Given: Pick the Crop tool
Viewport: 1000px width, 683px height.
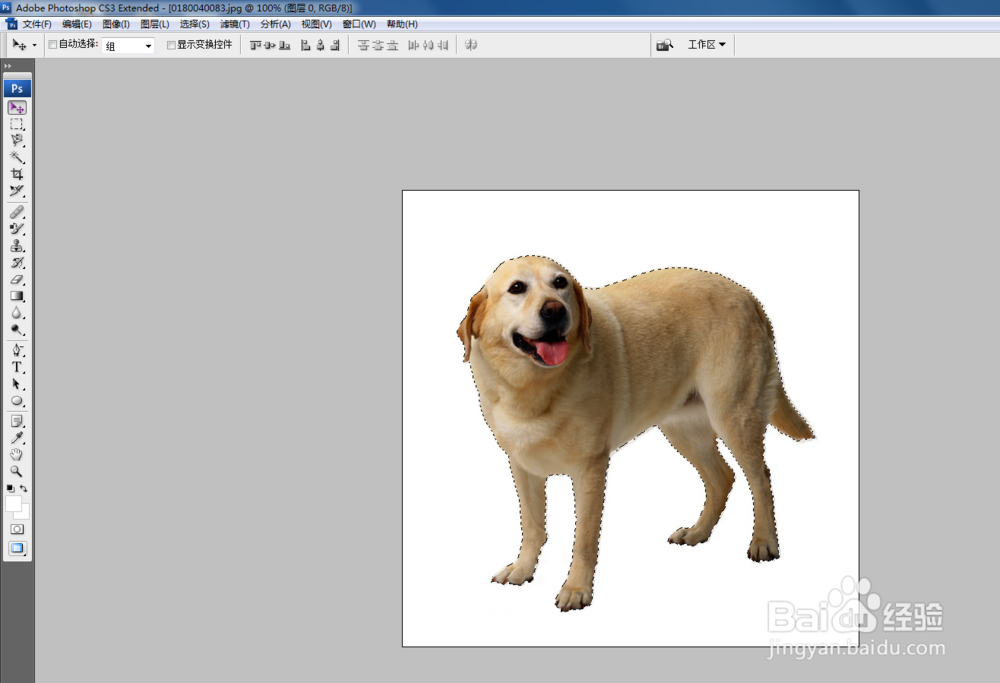Looking at the screenshot, I should coord(17,174).
